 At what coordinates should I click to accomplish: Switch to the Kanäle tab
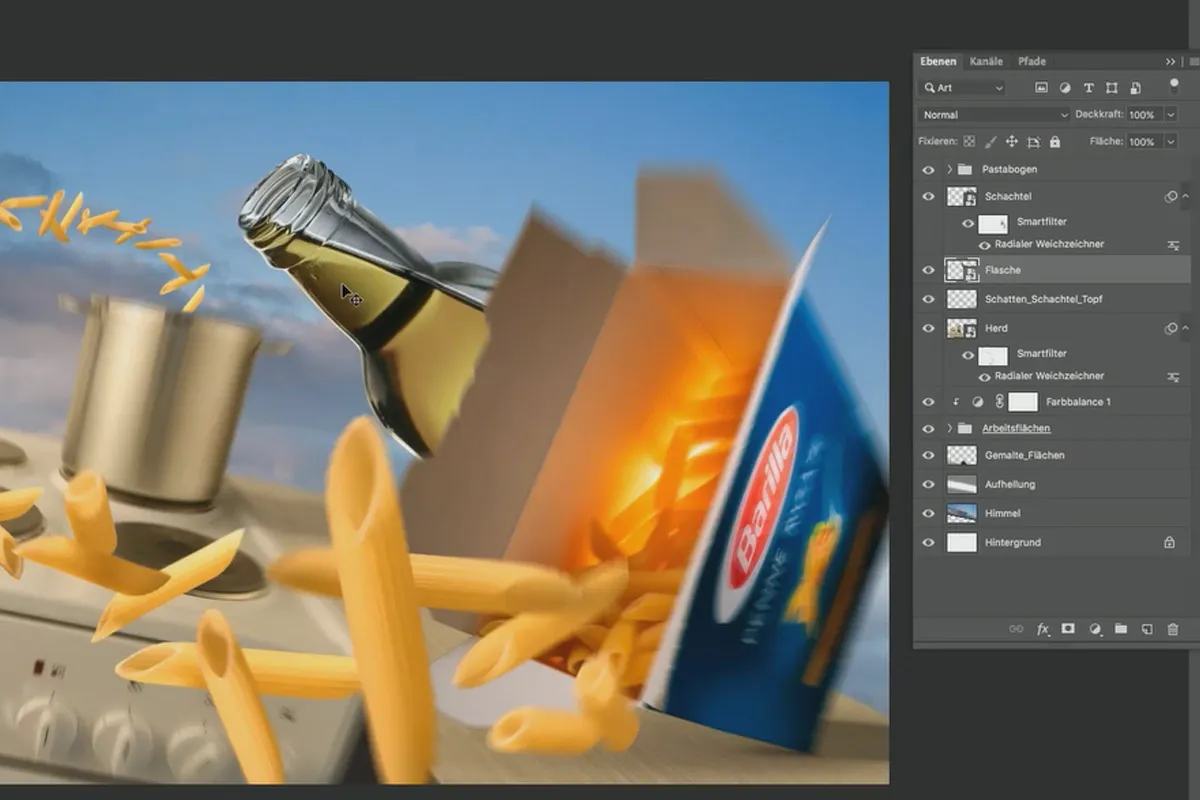pyautogui.click(x=986, y=61)
